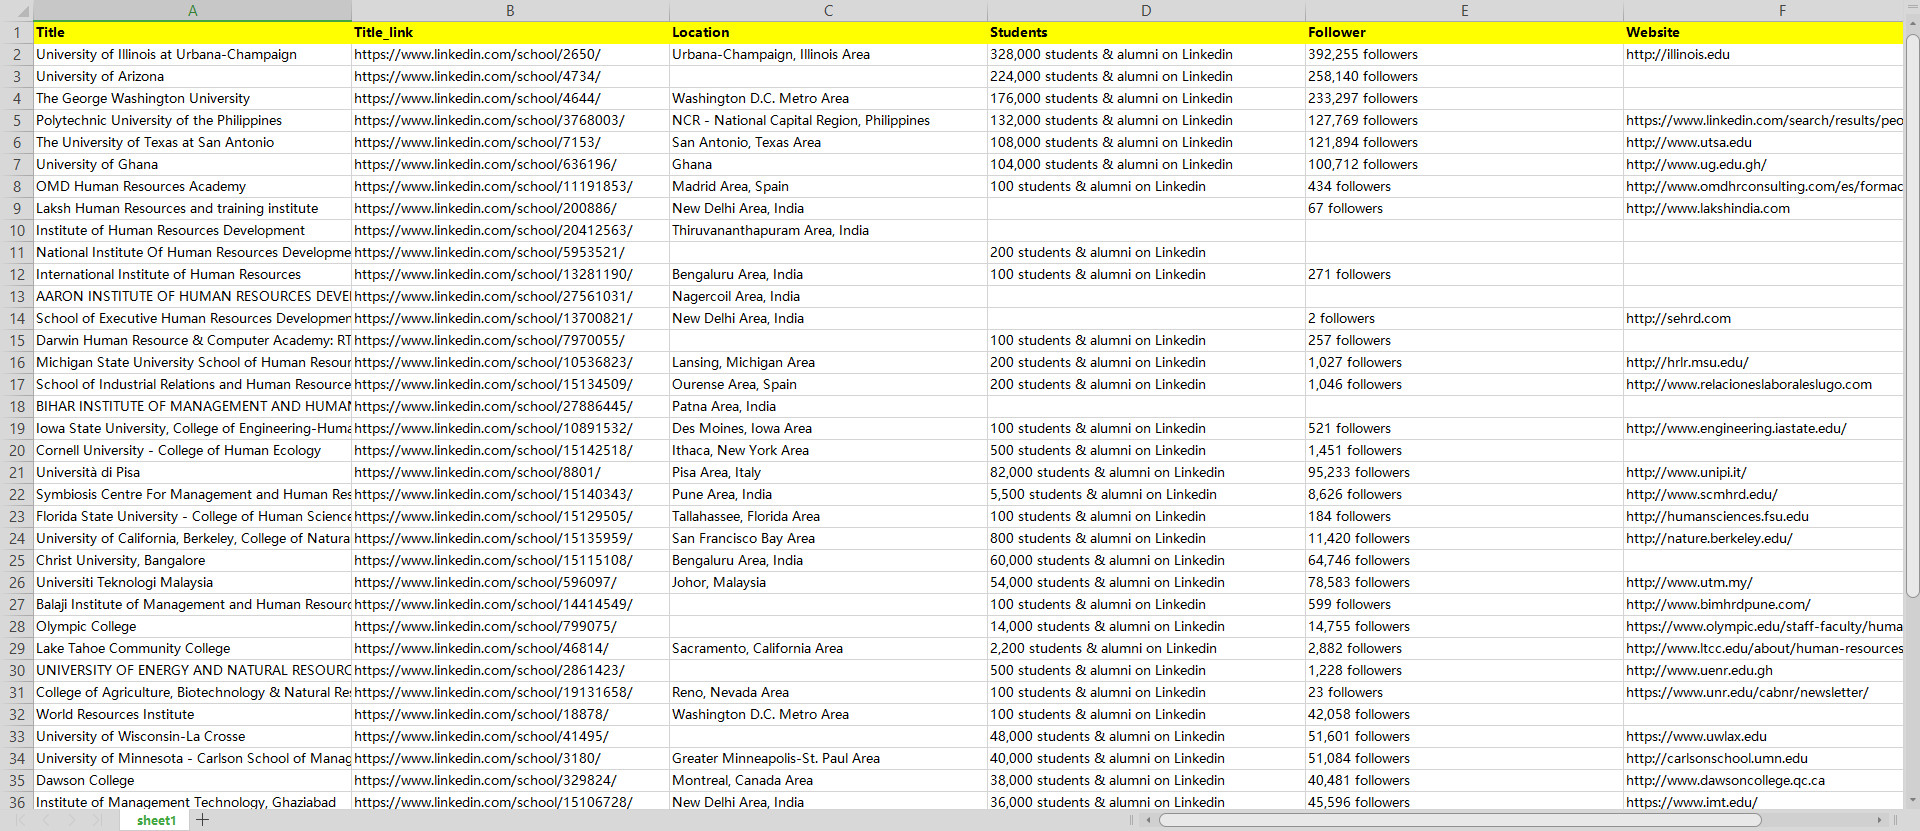
Task: Select 'San Antonio, Texas Area' location cell
Action: point(829,143)
